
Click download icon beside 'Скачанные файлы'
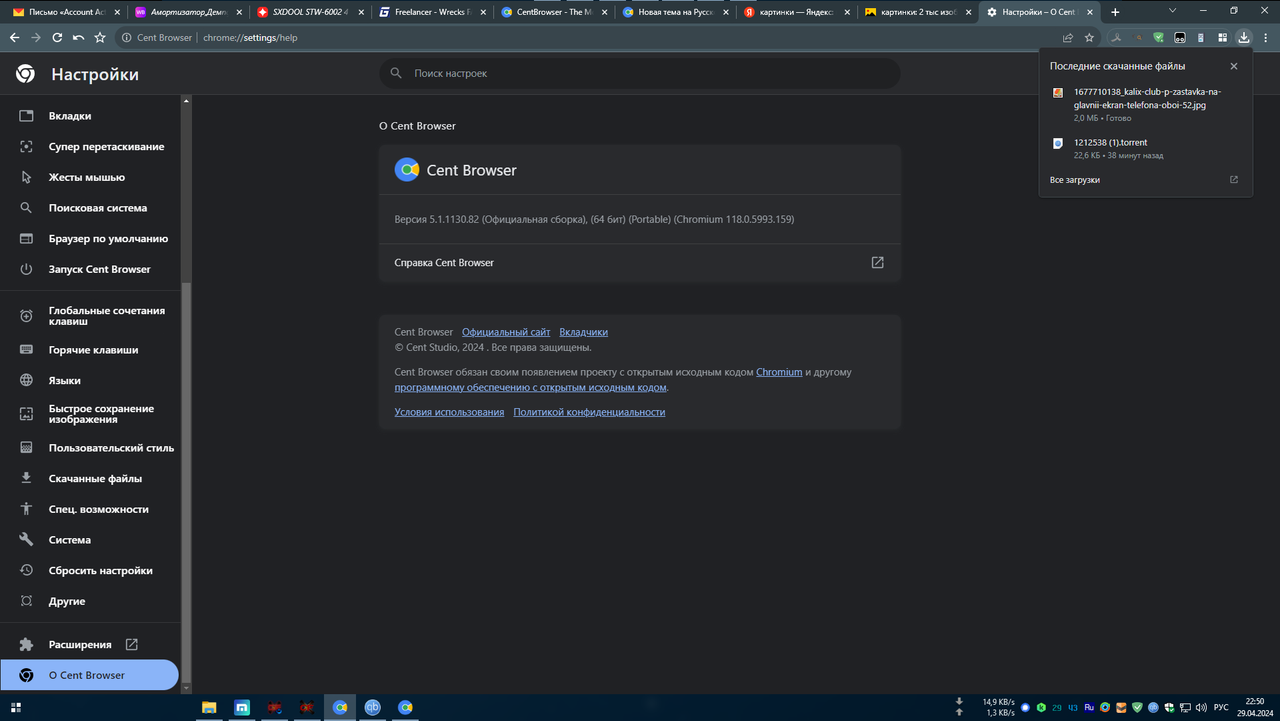click(27, 478)
